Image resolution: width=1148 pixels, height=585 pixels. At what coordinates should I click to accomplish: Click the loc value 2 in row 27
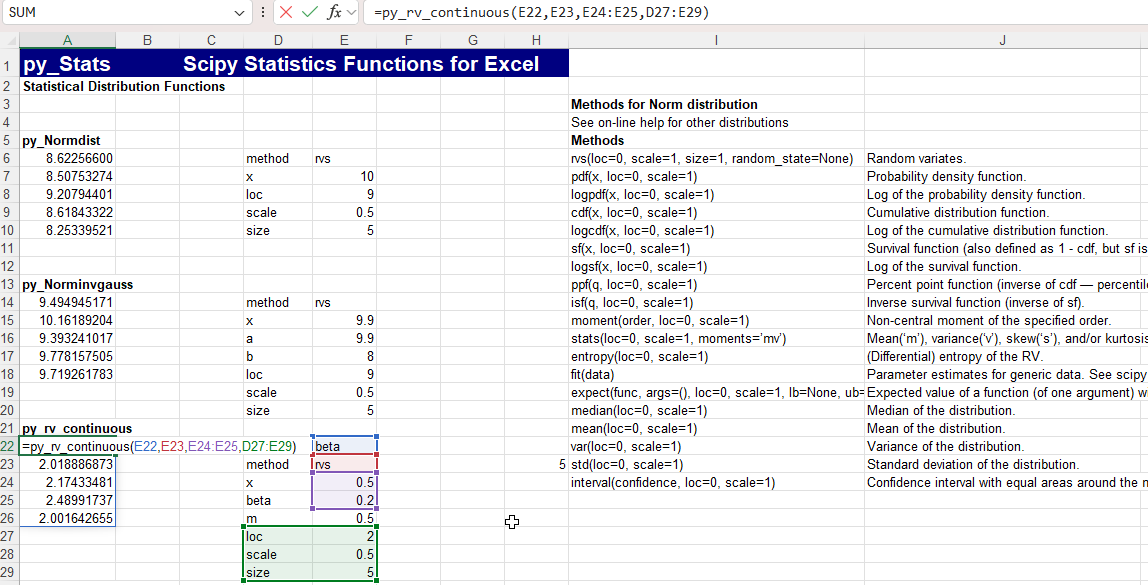[344, 537]
